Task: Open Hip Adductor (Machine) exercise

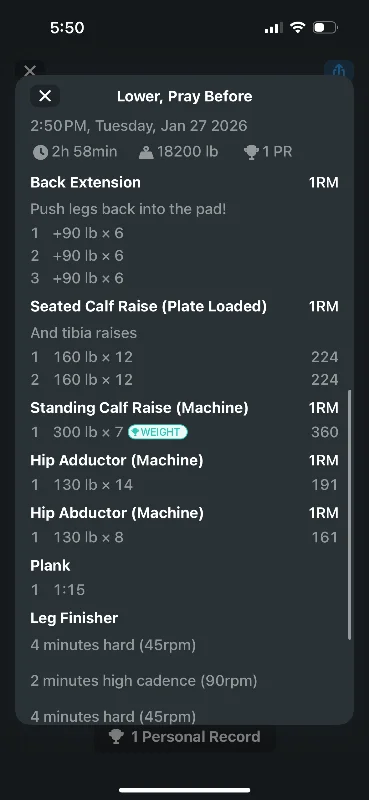Action: [117, 461]
